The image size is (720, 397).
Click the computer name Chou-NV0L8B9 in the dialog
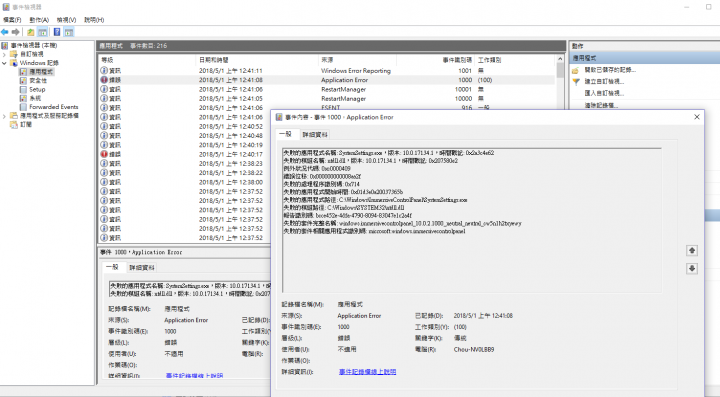tap(473, 349)
